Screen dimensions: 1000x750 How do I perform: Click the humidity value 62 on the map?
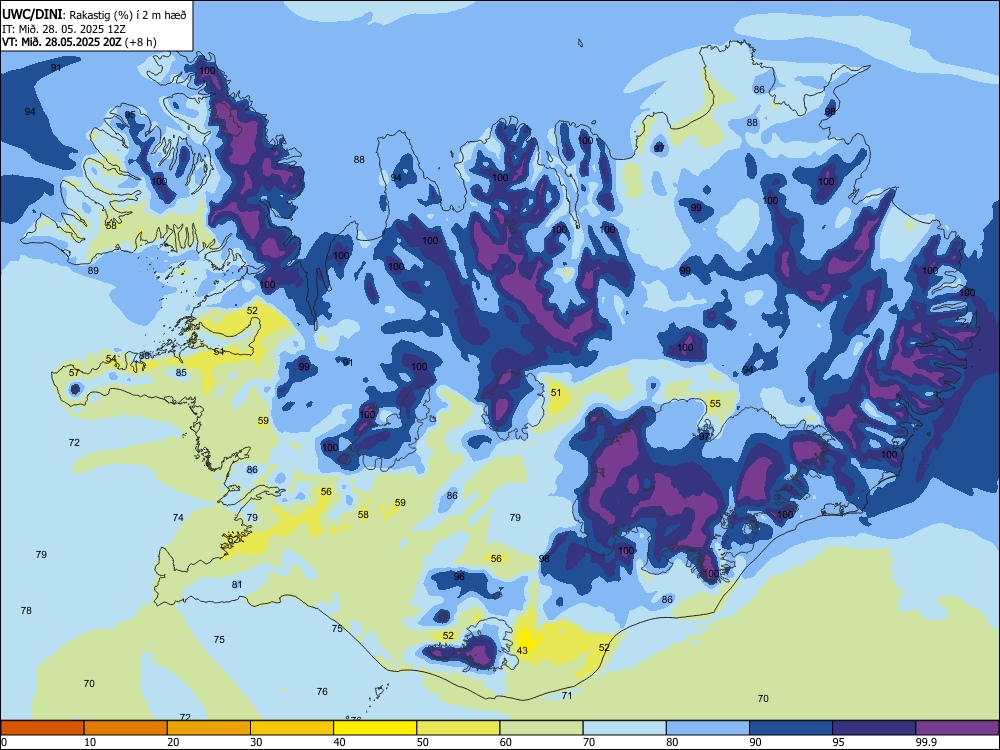click(x=233, y=540)
